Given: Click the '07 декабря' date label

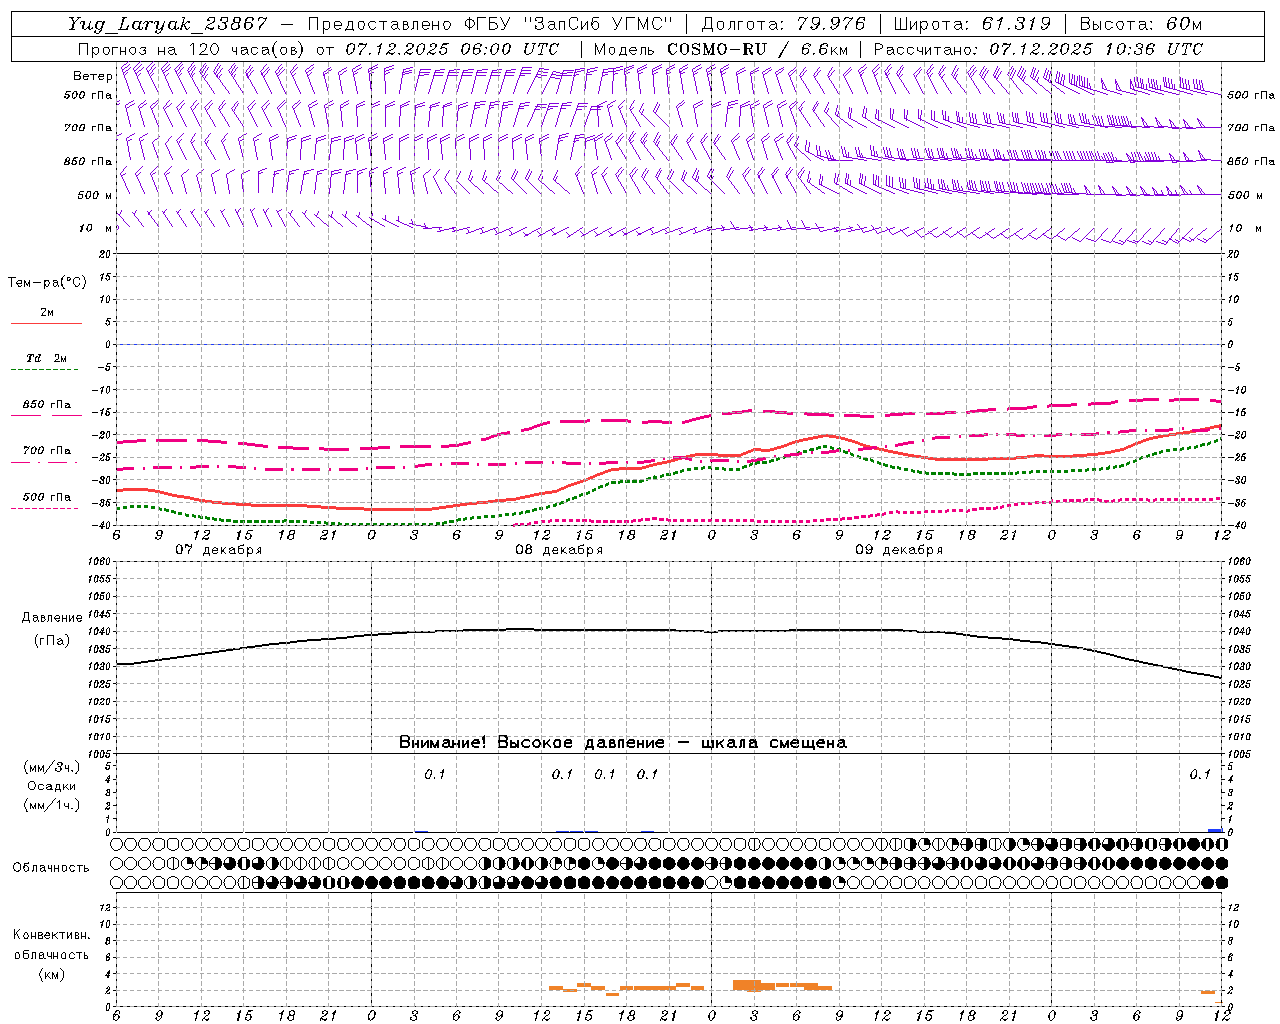Looking at the screenshot, I should coord(219,550).
